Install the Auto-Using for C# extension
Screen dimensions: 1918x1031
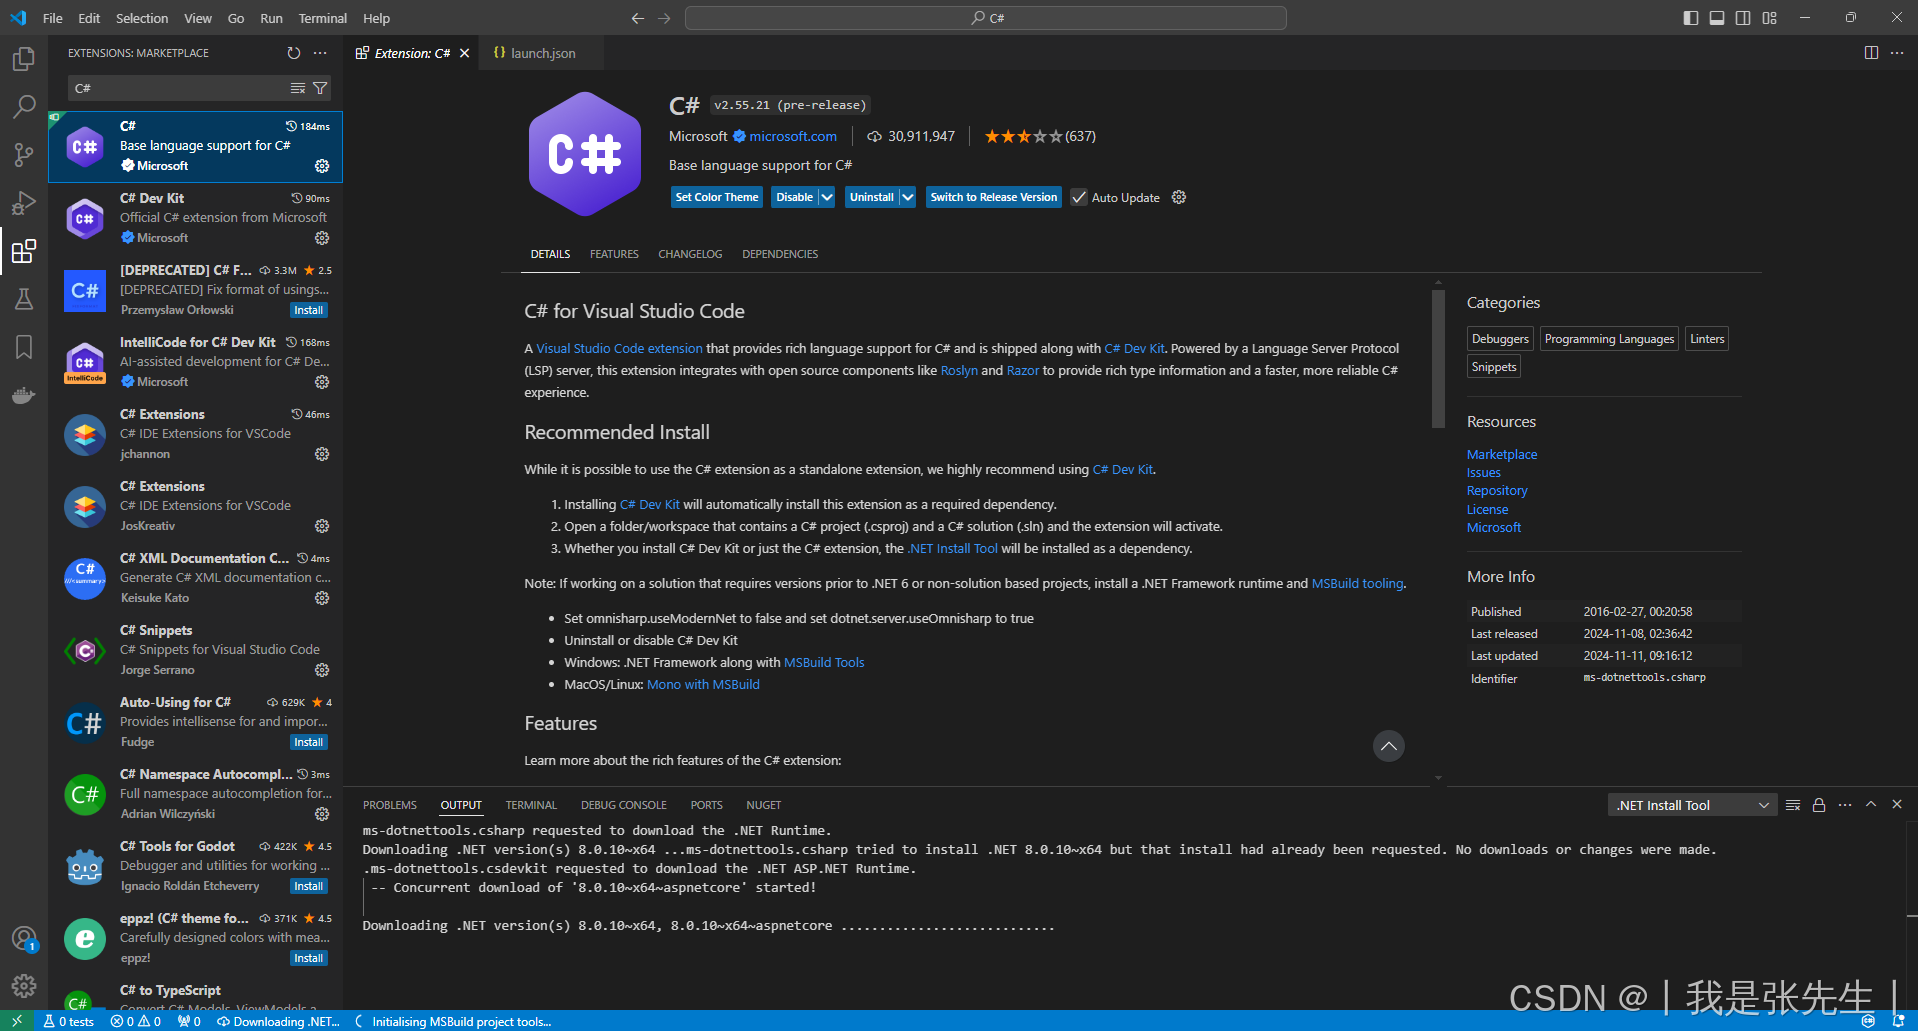pyautogui.click(x=309, y=742)
